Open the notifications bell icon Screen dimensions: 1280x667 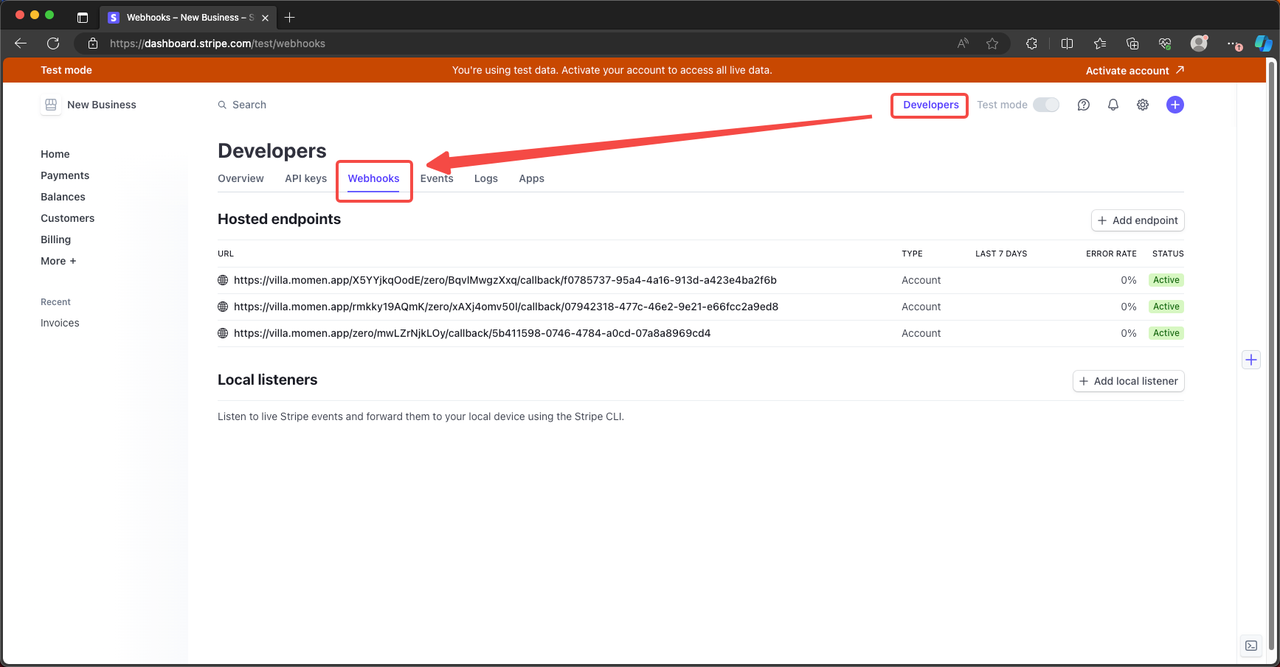click(x=1113, y=105)
